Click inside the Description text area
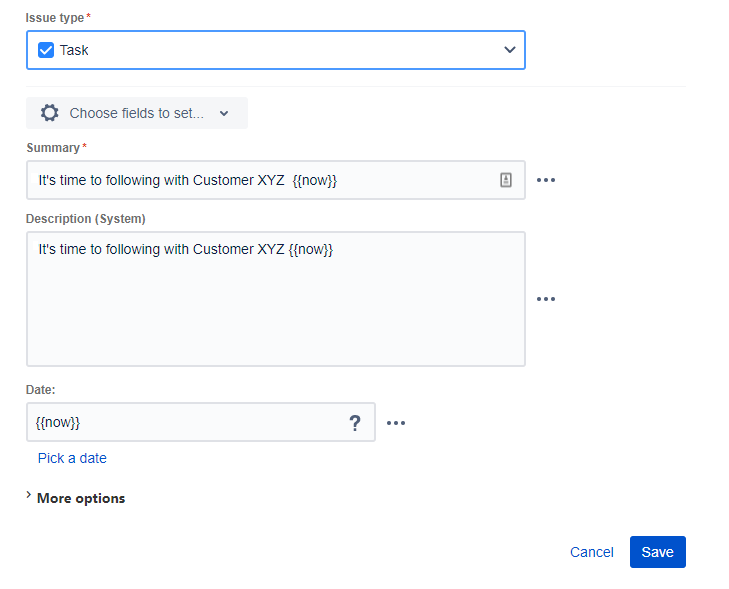The height and width of the screenshot is (589, 729). click(275, 310)
